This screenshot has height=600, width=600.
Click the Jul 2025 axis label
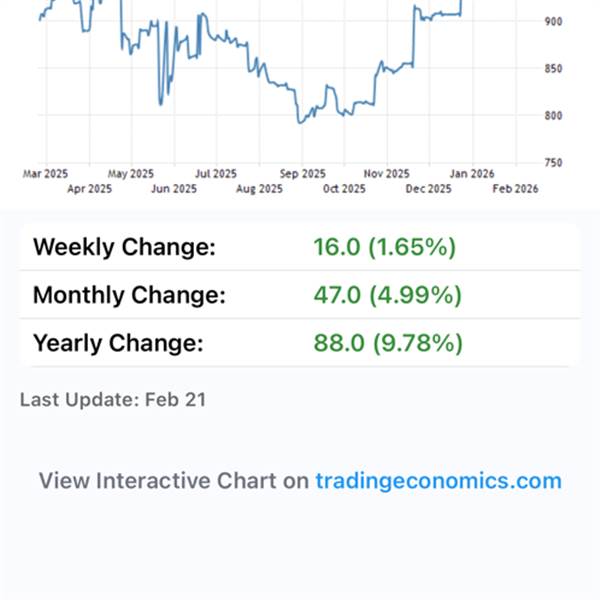tap(215, 173)
